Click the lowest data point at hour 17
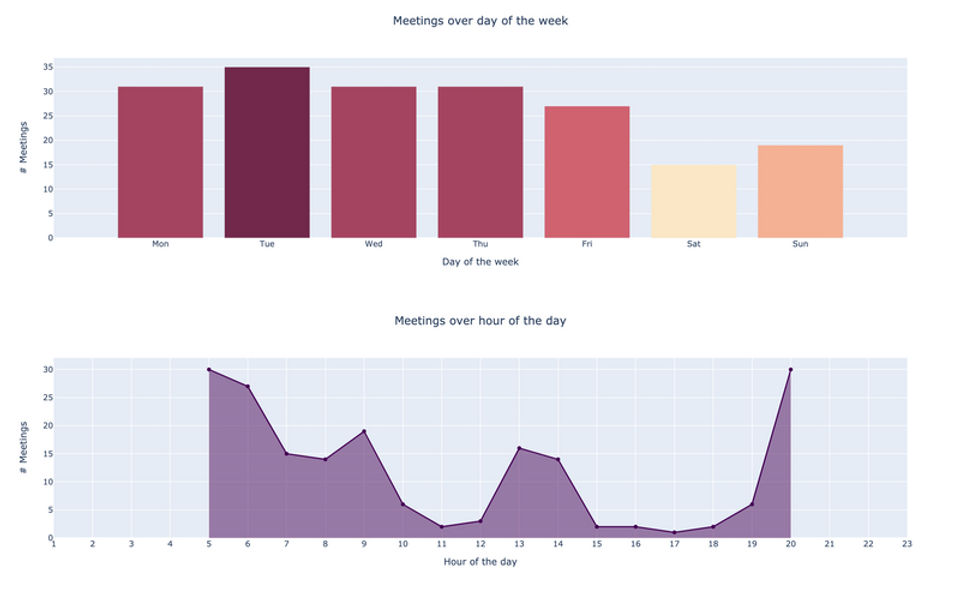This screenshot has width=960, height=600. pyautogui.click(x=674, y=532)
